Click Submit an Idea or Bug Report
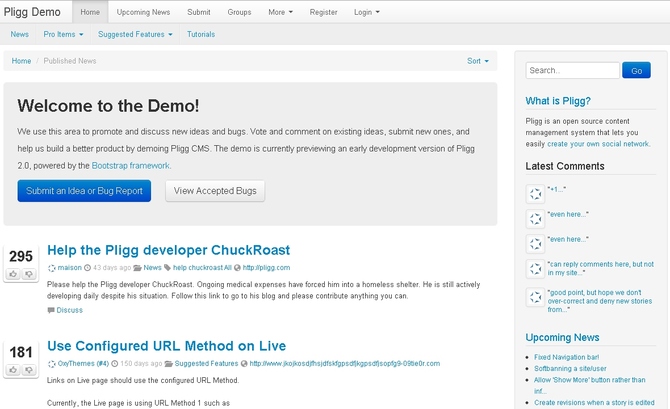670x409 pixels. coord(84,191)
